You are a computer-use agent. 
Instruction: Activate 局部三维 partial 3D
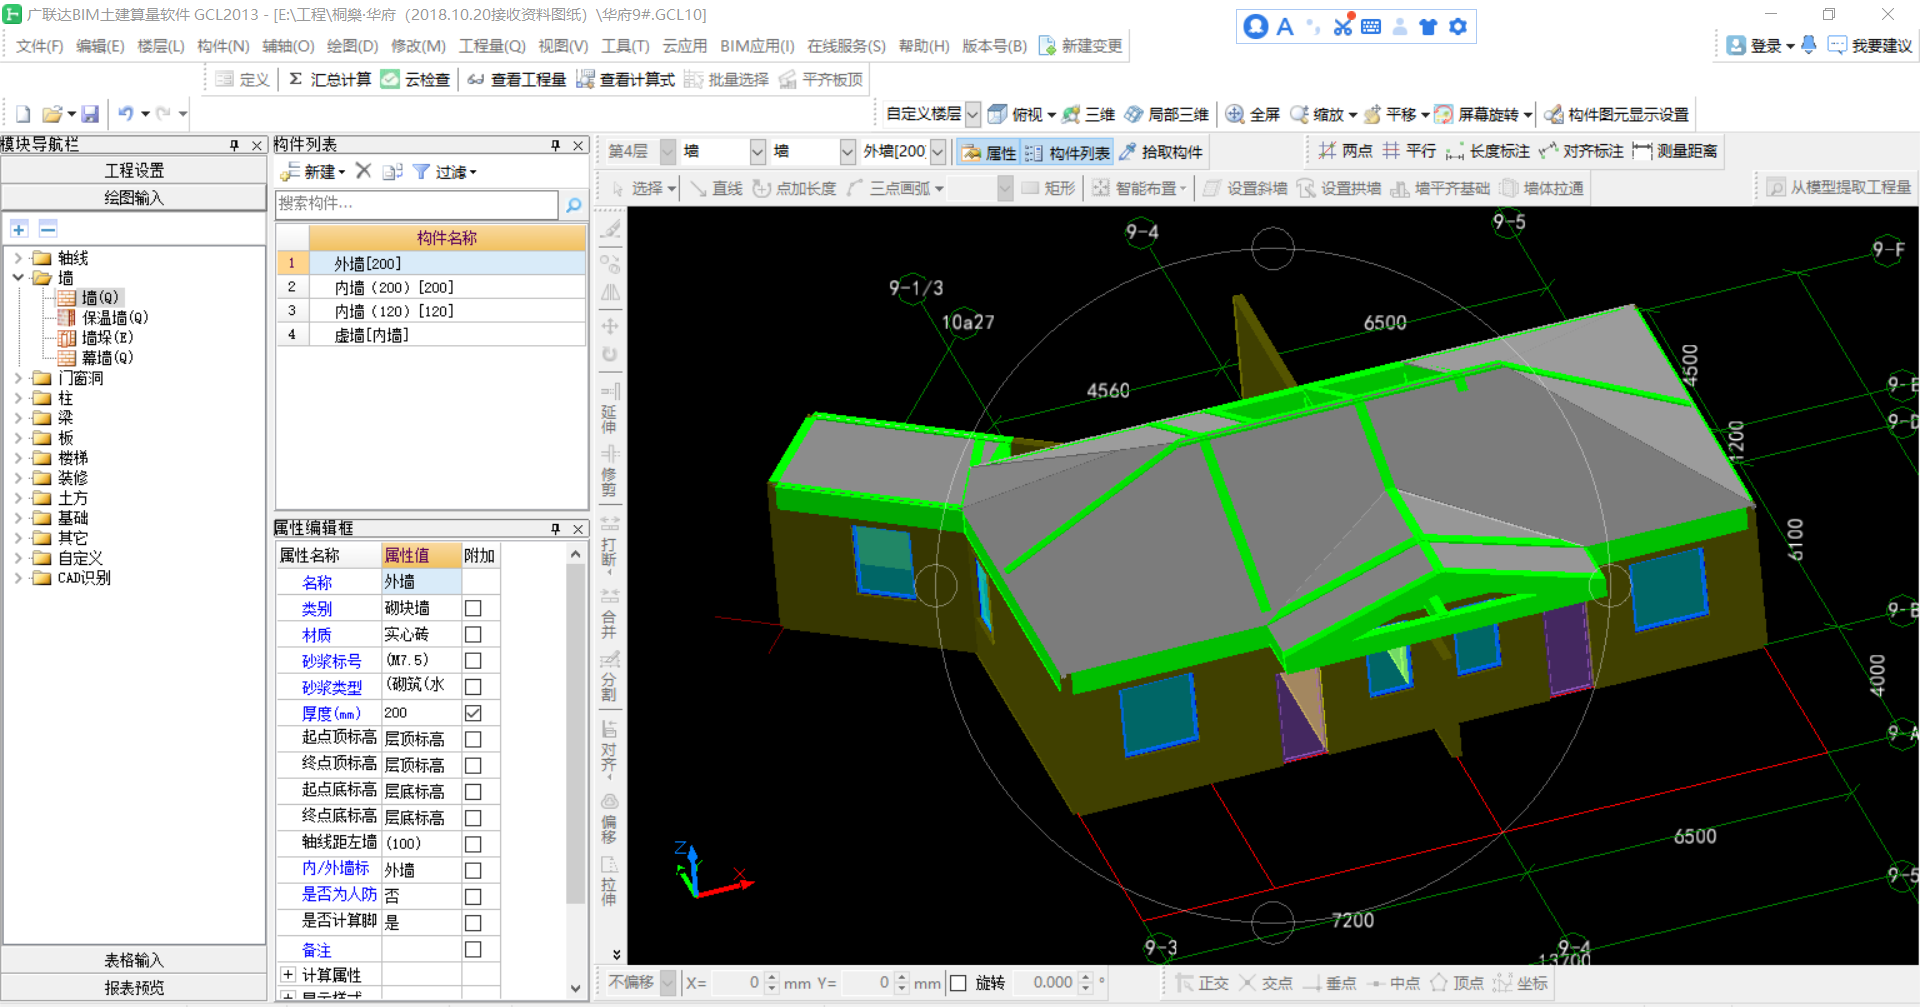tap(1167, 114)
